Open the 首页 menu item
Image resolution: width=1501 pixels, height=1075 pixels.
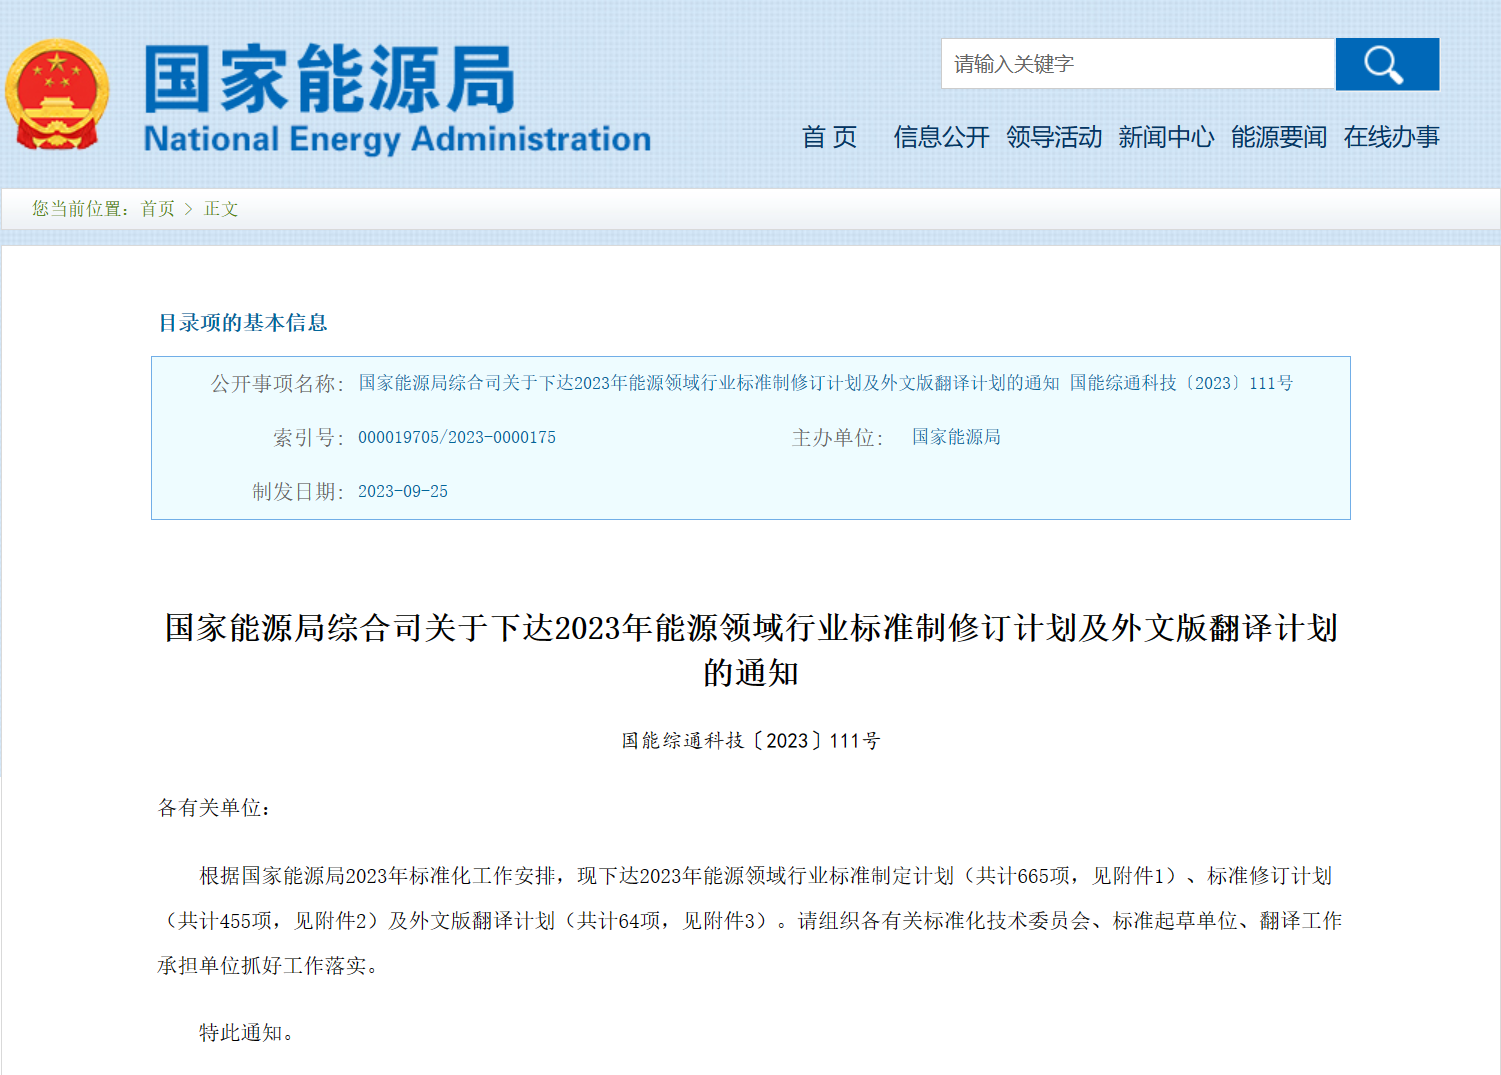(831, 137)
